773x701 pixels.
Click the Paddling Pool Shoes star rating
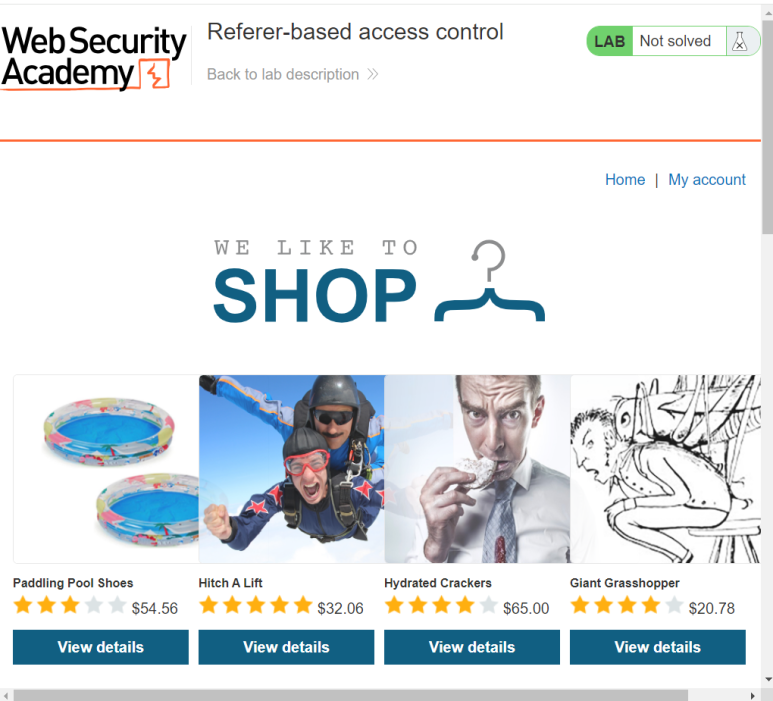(x=70, y=605)
